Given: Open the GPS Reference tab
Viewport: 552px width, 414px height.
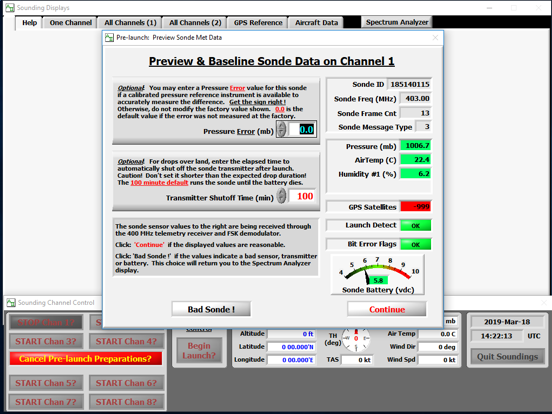Looking at the screenshot, I should (x=258, y=23).
